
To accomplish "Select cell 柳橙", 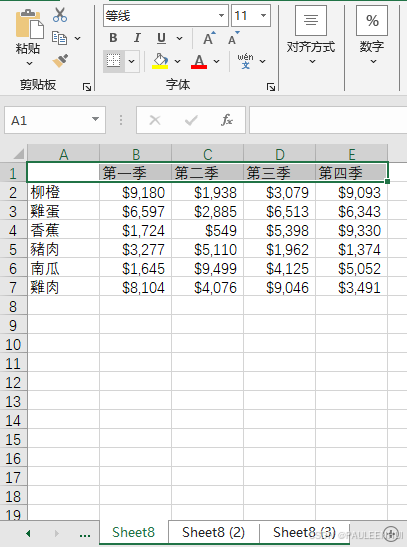I will coord(63,192).
